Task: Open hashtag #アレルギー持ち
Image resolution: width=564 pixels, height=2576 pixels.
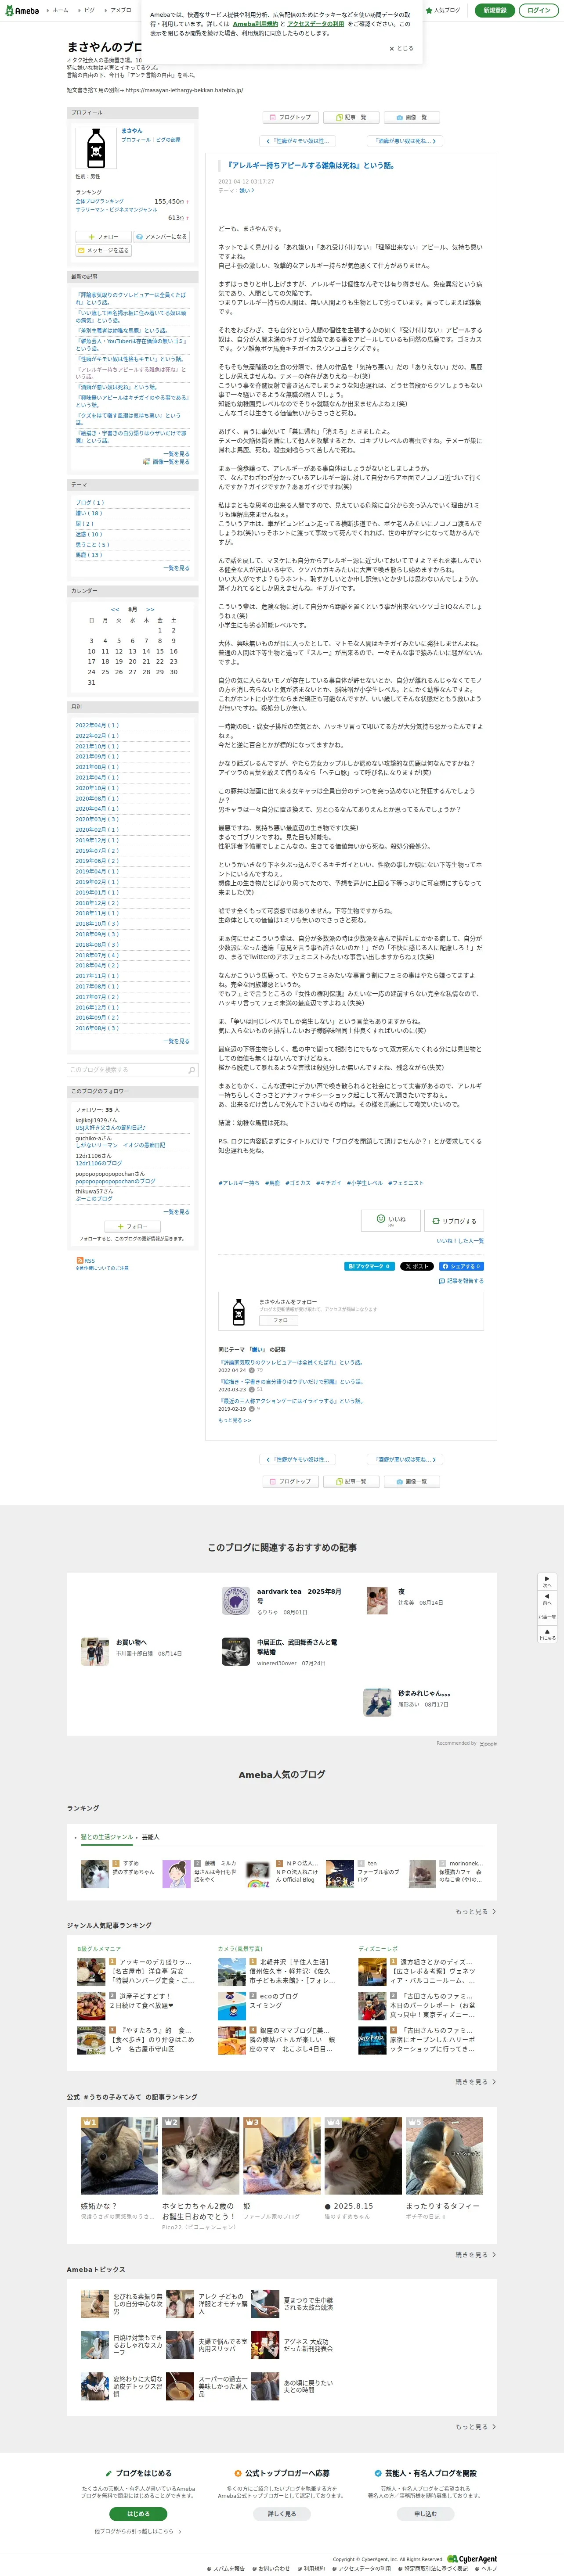Action: tap(238, 1183)
